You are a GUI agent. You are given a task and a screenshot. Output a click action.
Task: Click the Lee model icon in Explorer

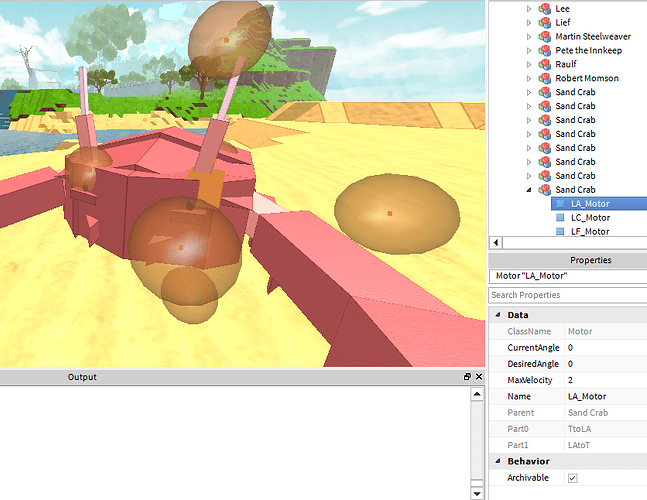tap(545, 8)
